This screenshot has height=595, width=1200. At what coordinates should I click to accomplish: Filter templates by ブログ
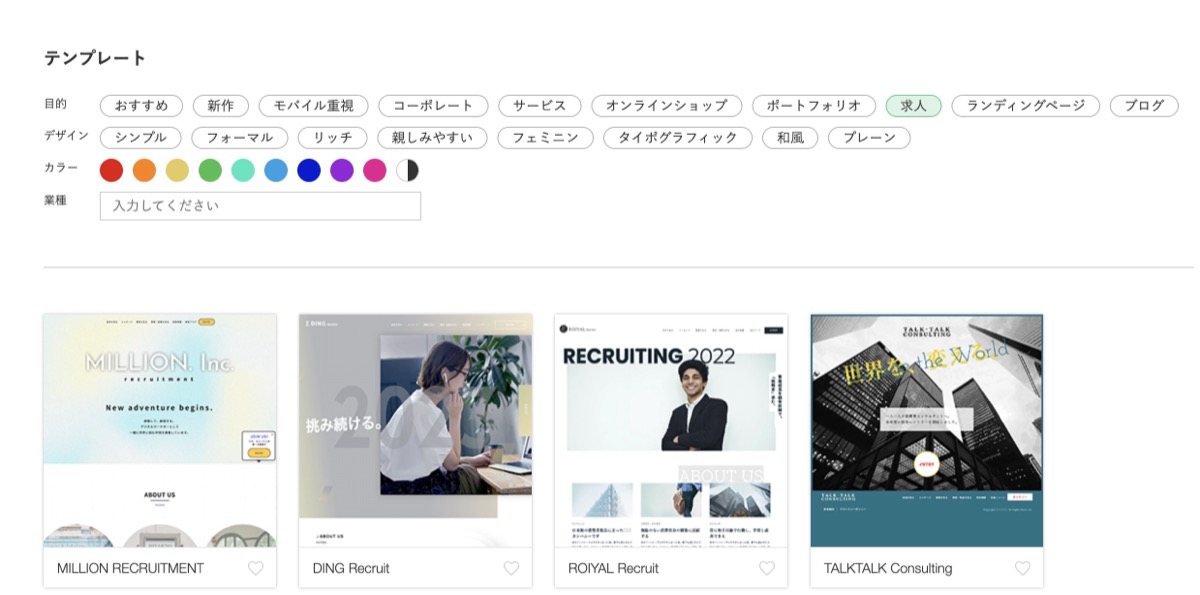(1144, 106)
